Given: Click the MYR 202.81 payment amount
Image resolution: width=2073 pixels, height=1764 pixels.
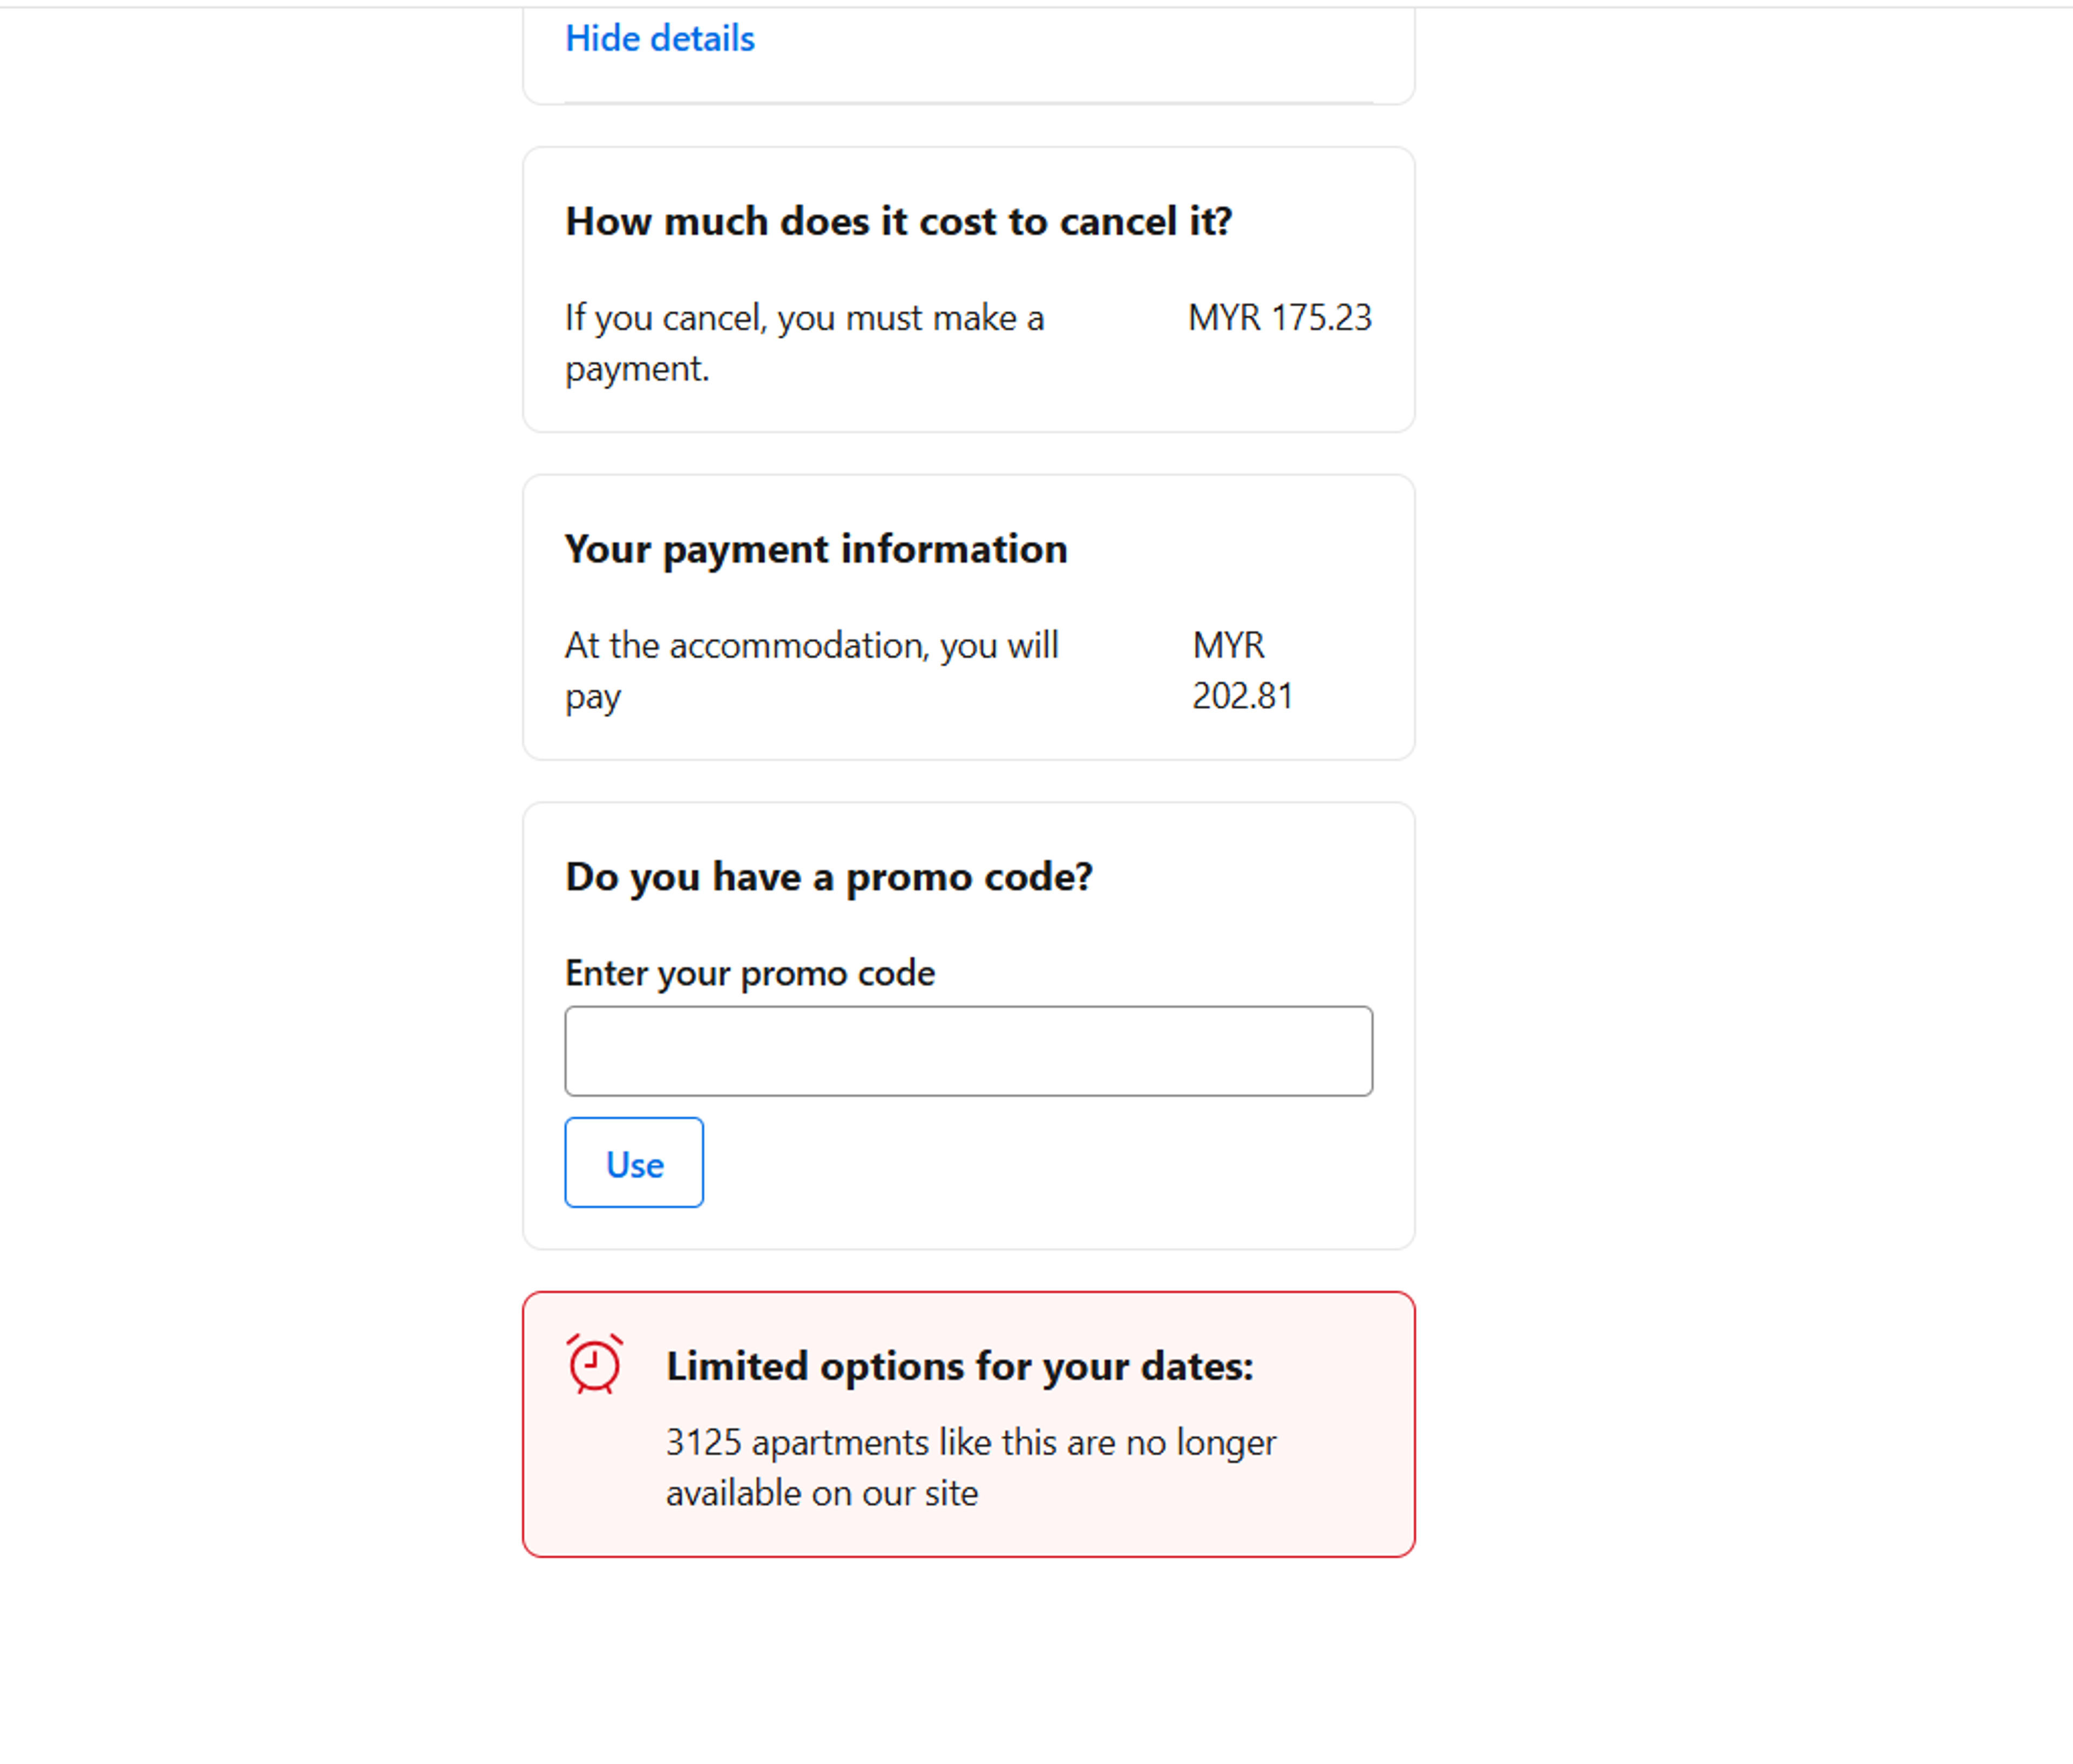Looking at the screenshot, I should coord(1243,670).
